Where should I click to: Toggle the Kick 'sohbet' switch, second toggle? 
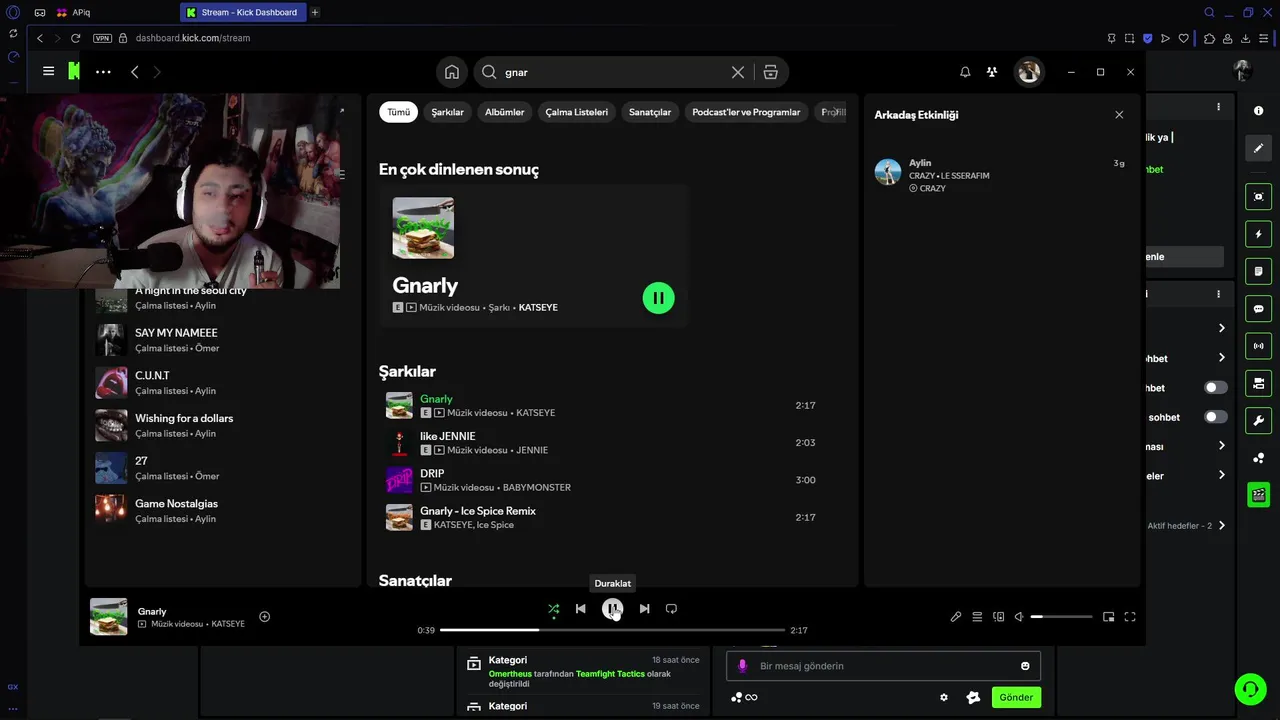[1216, 417]
